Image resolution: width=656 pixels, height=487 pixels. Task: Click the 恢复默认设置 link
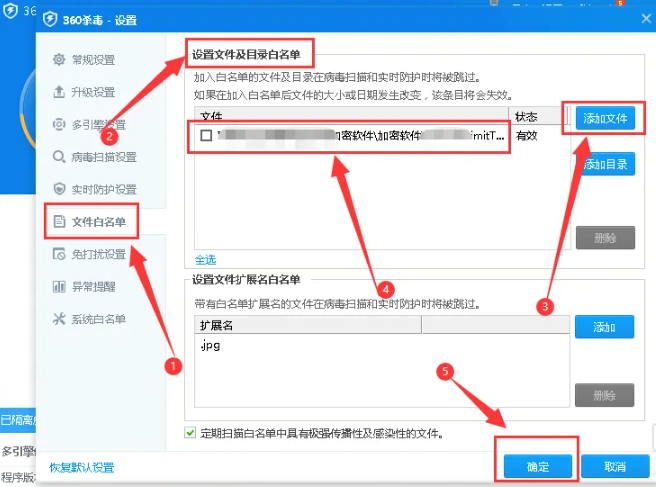point(82,467)
